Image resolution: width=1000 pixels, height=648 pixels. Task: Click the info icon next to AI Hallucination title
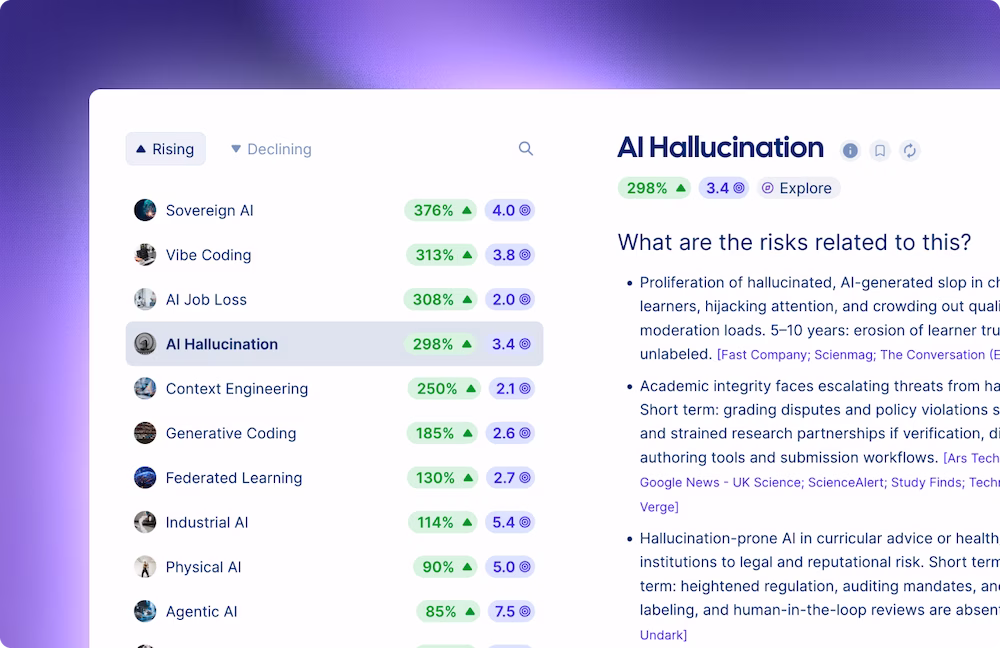click(850, 151)
